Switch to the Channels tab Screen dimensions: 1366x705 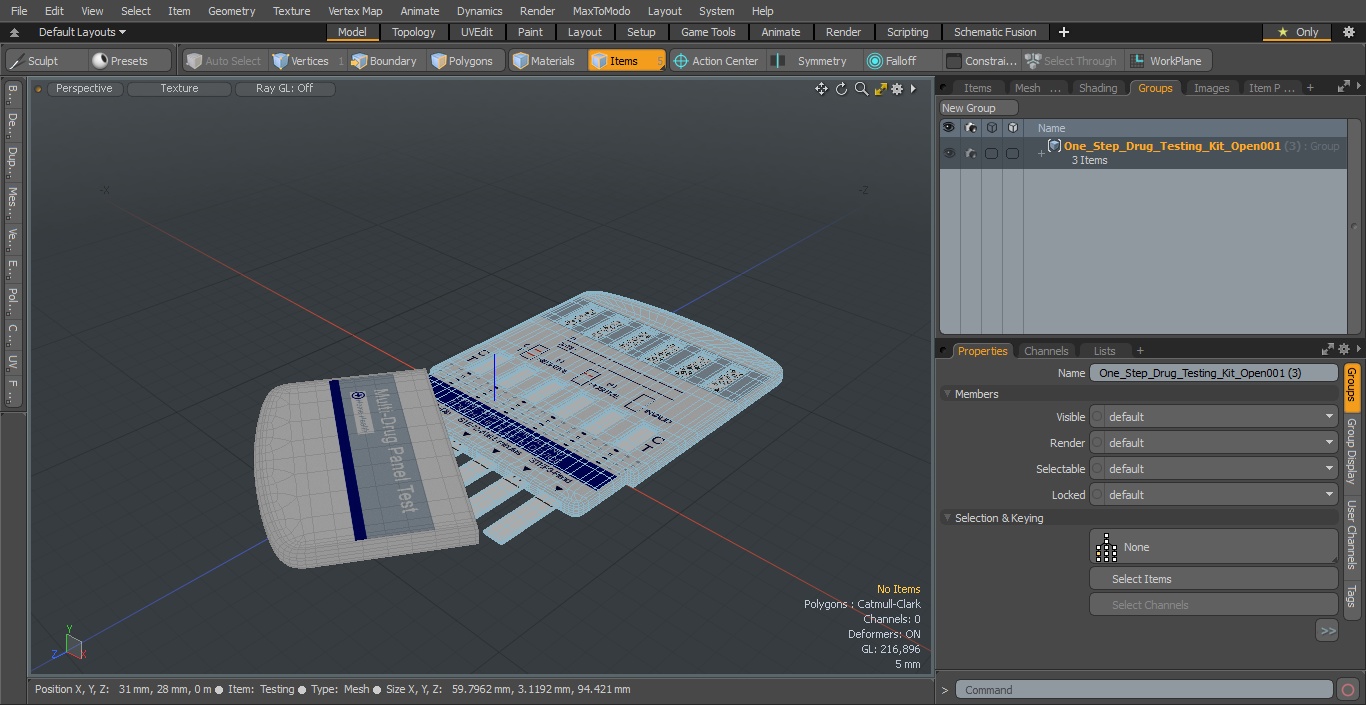[x=1047, y=351]
